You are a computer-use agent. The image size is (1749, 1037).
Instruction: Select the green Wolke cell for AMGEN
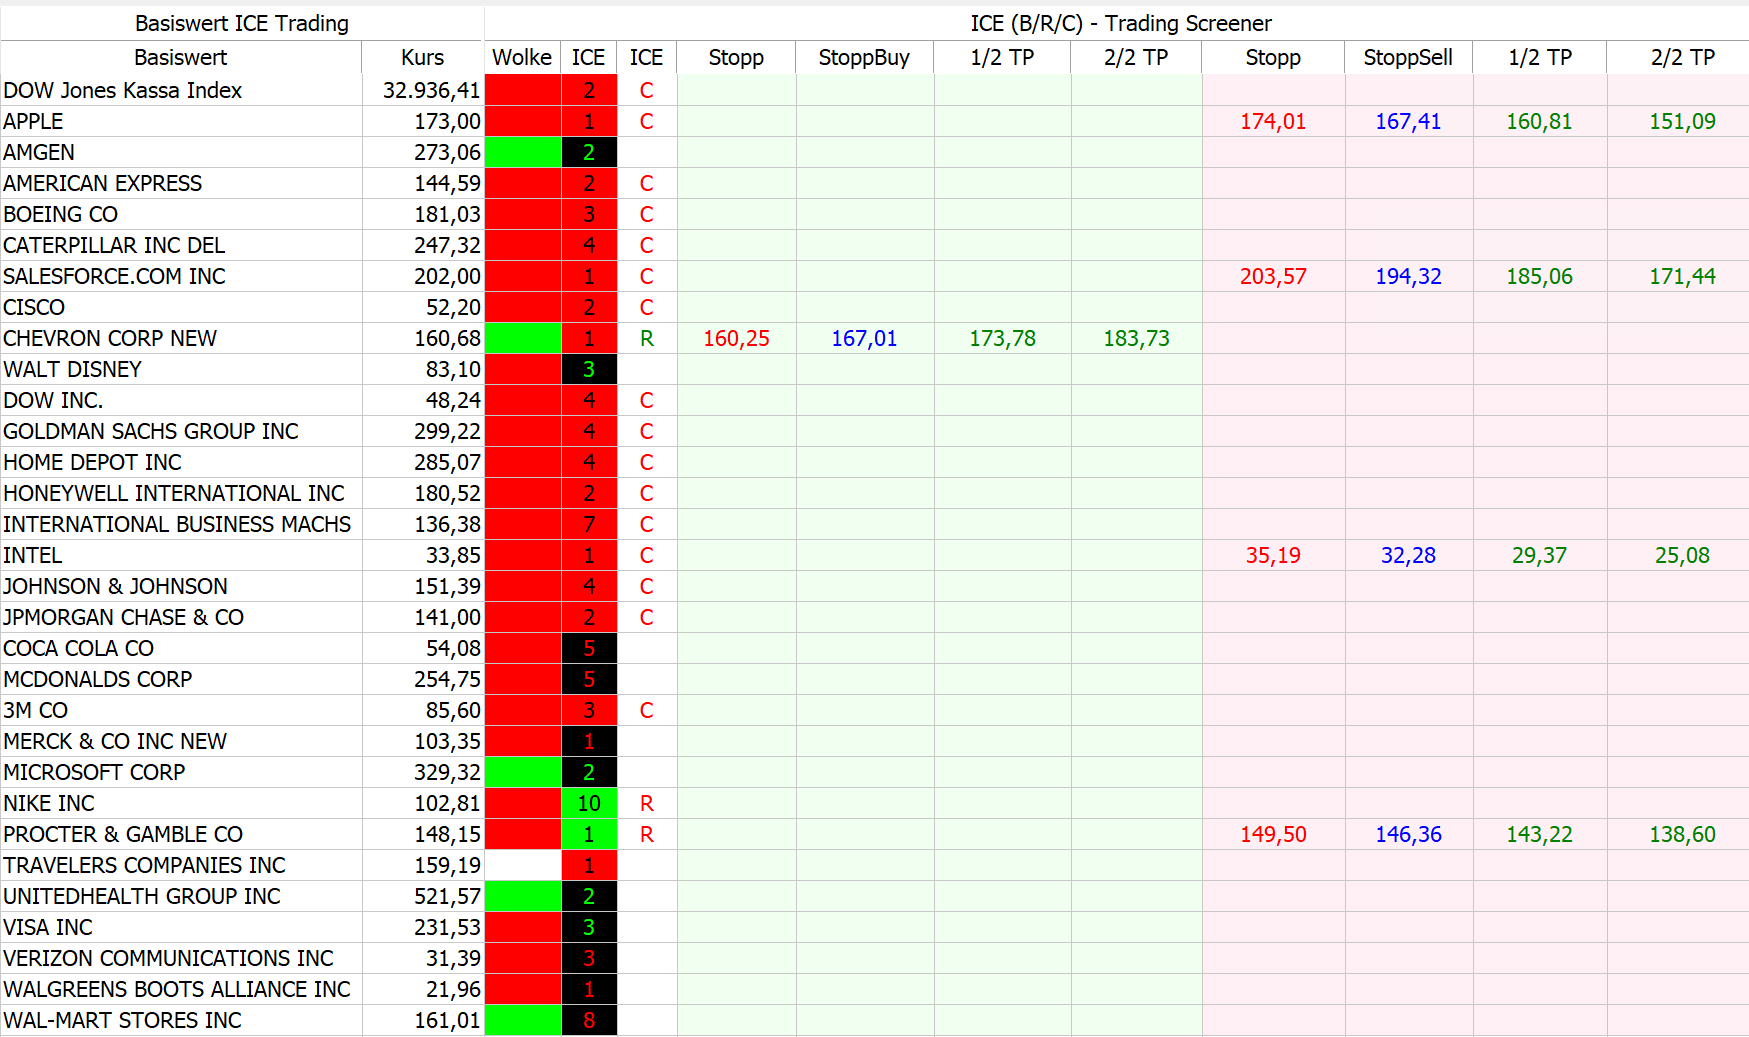pyautogui.click(x=523, y=152)
